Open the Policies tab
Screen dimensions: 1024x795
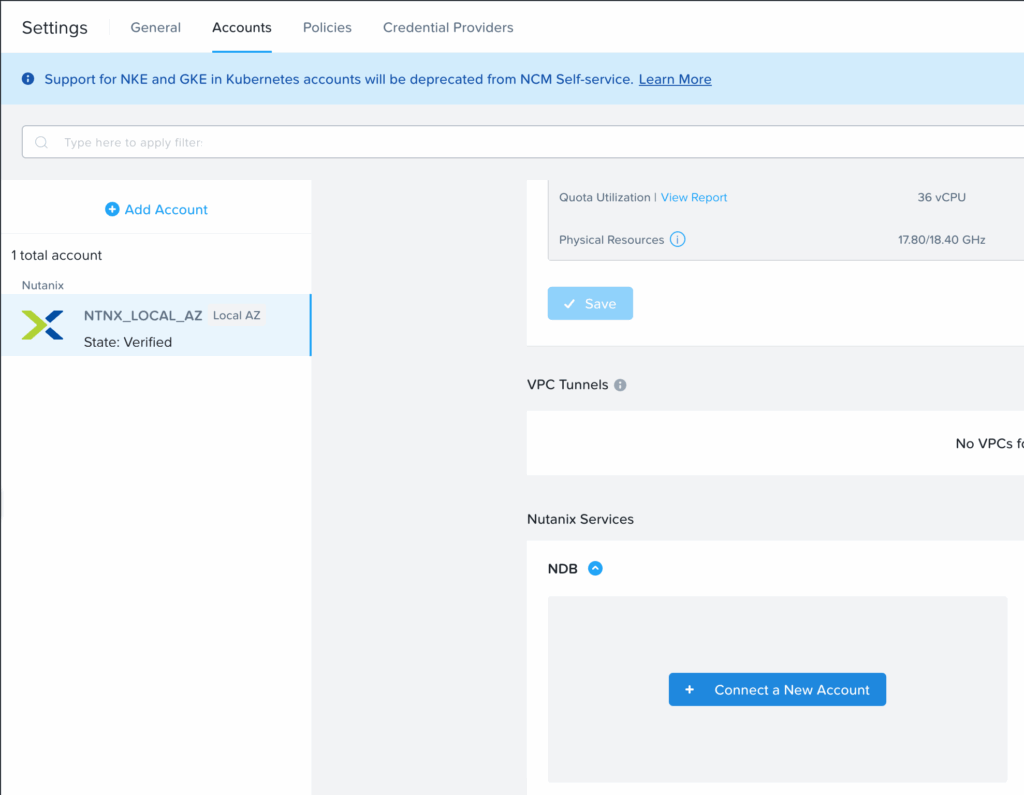point(327,27)
